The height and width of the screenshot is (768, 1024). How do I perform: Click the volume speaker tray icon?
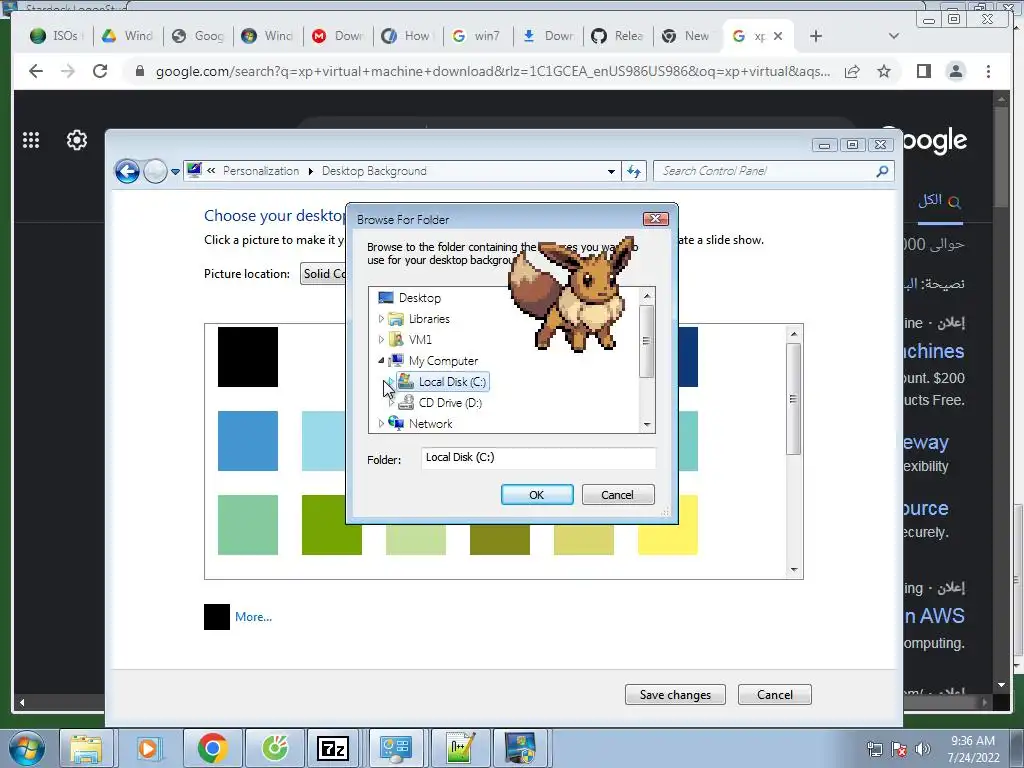[x=923, y=749]
